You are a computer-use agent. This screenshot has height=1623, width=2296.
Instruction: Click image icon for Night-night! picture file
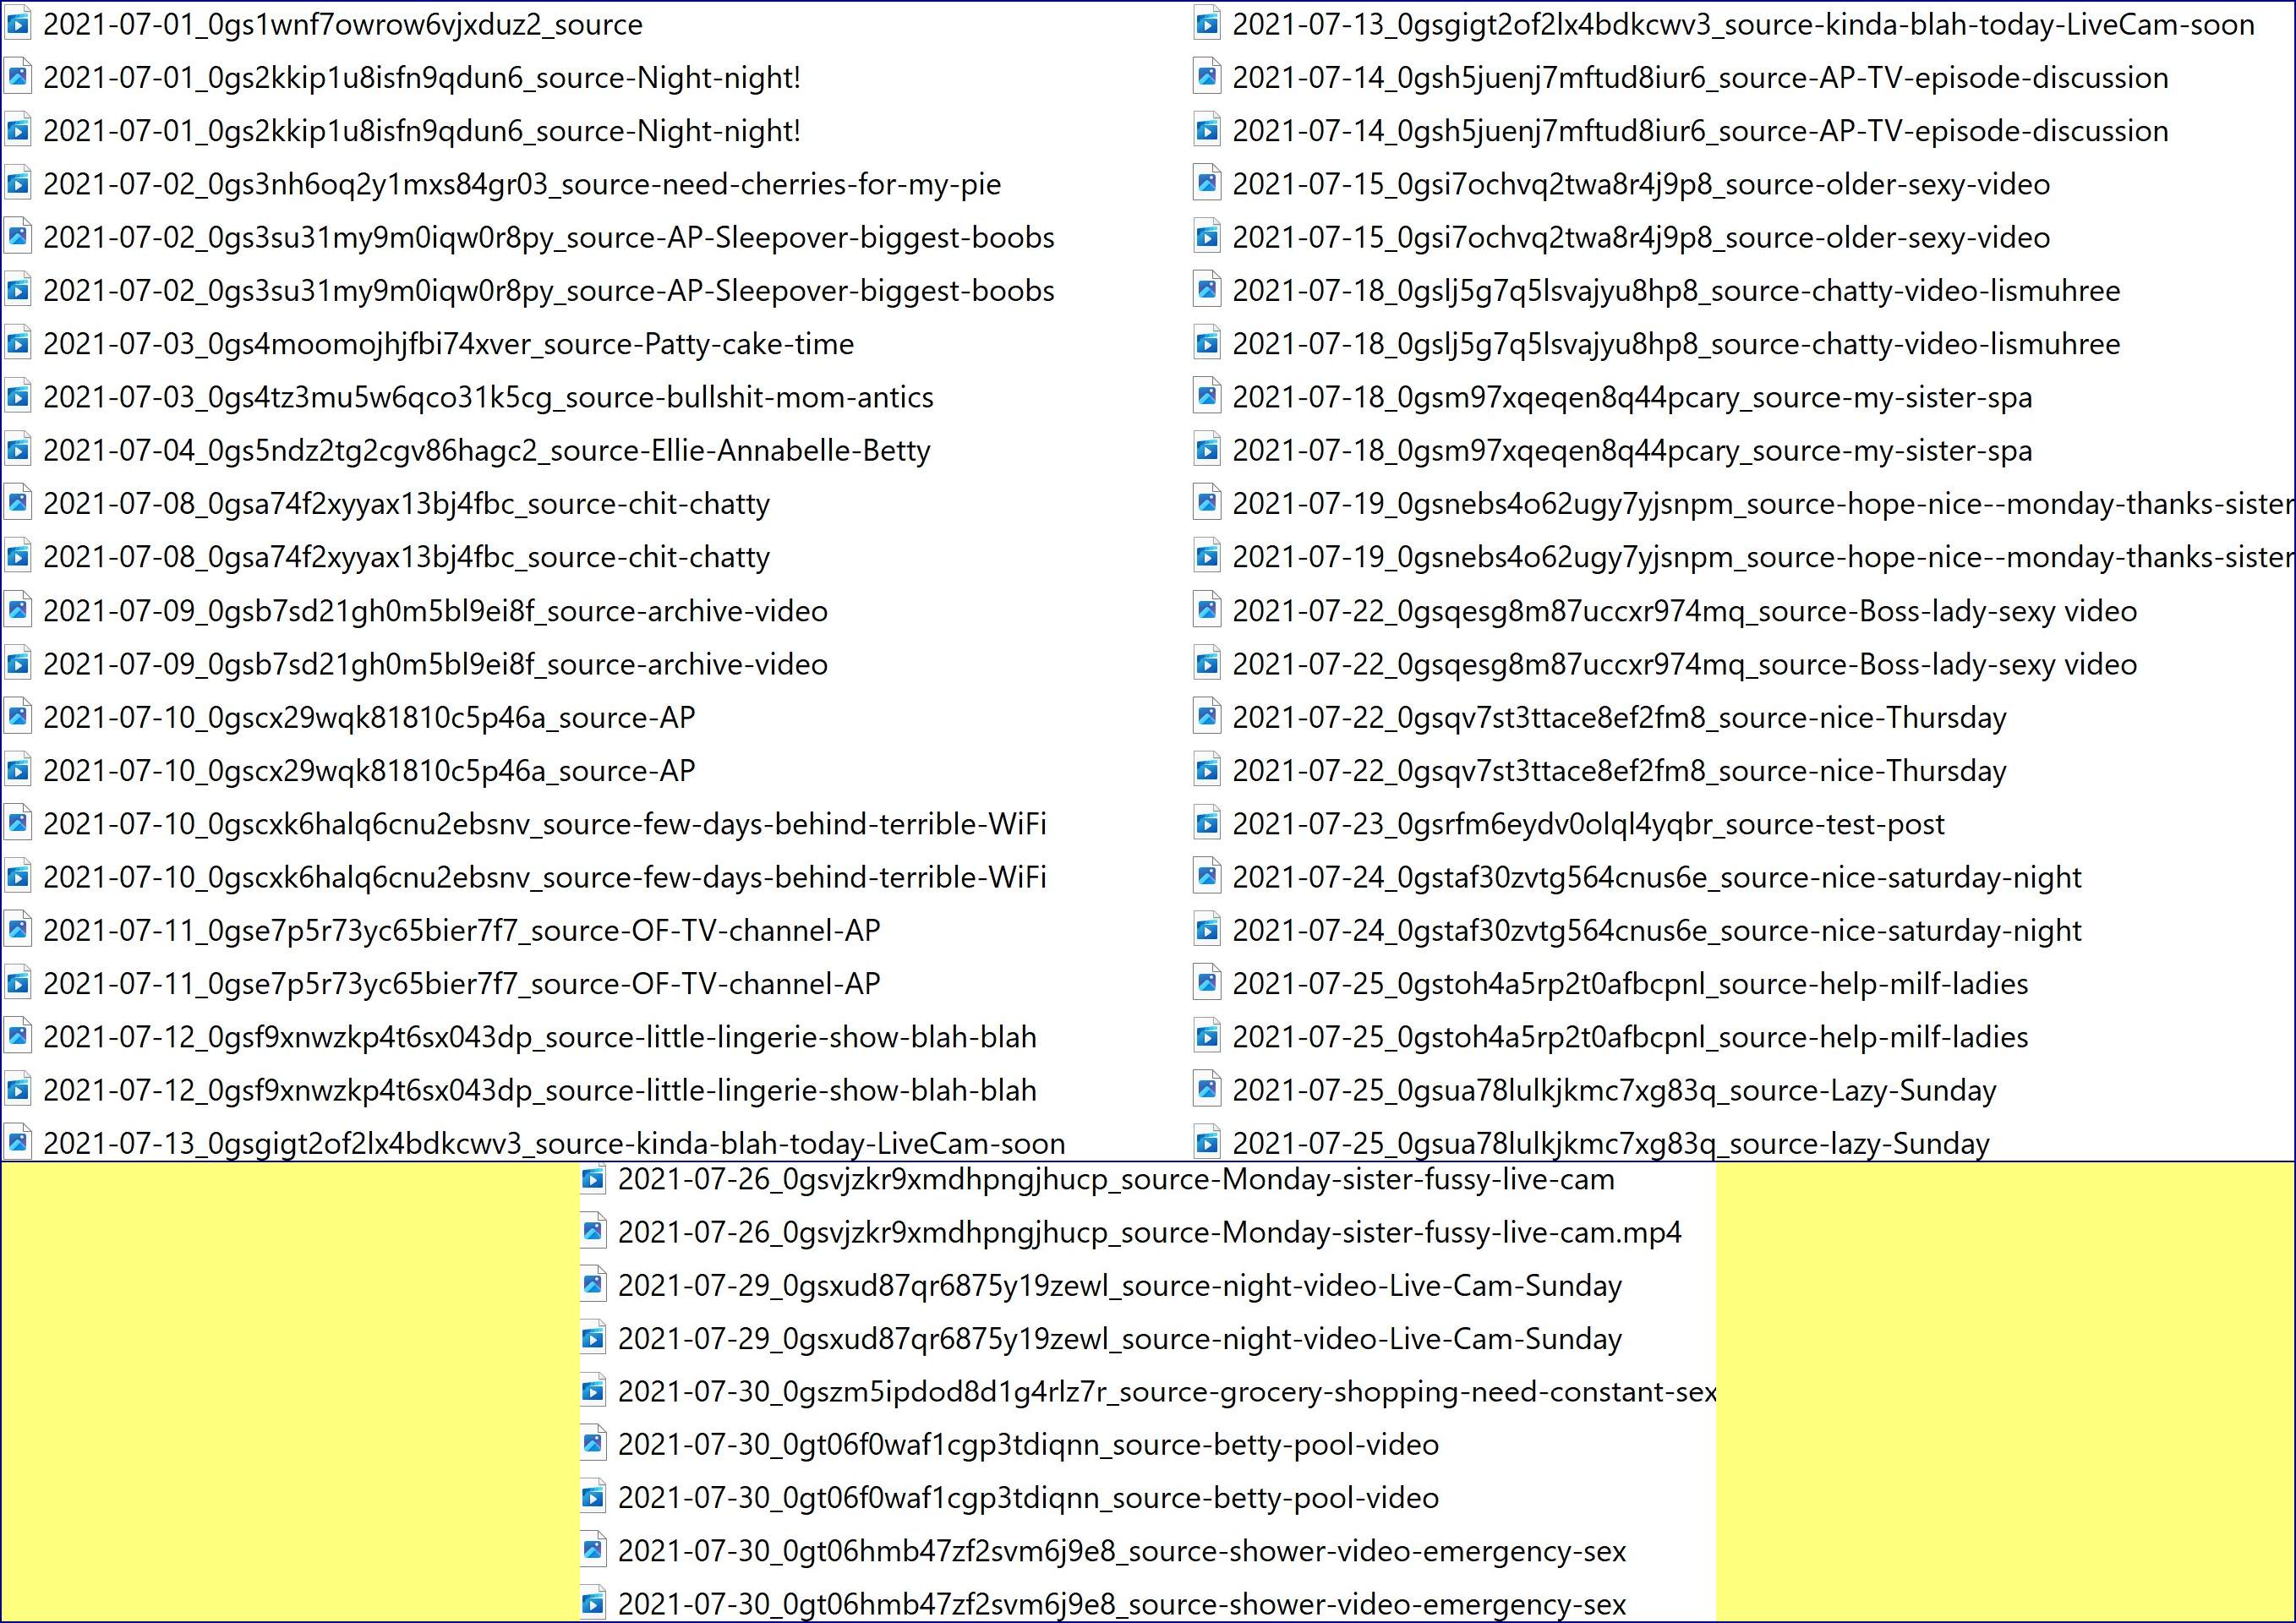coord(18,77)
